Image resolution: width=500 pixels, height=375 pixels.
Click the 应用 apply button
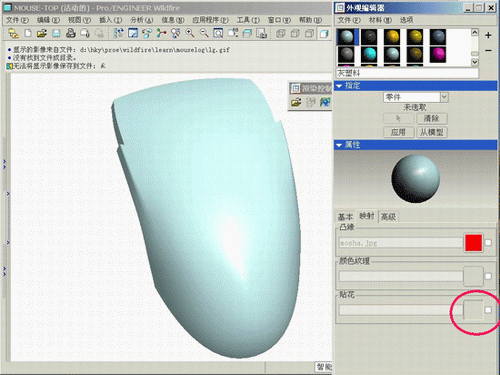(398, 132)
